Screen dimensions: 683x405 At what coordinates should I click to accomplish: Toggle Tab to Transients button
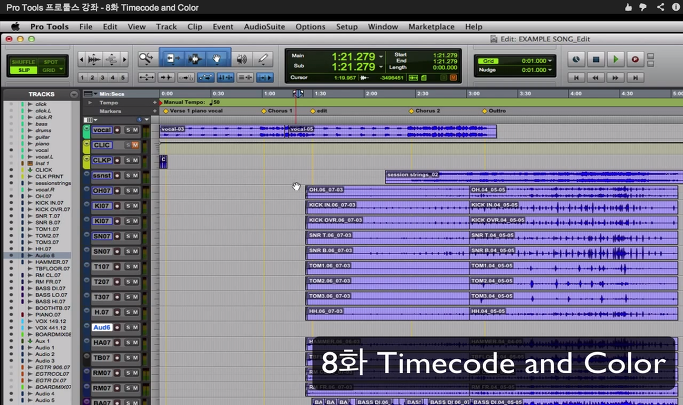tap(166, 78)
